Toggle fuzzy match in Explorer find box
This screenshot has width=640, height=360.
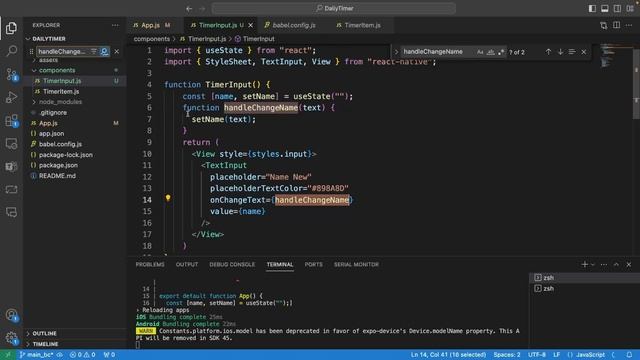[x=104, y=51]
